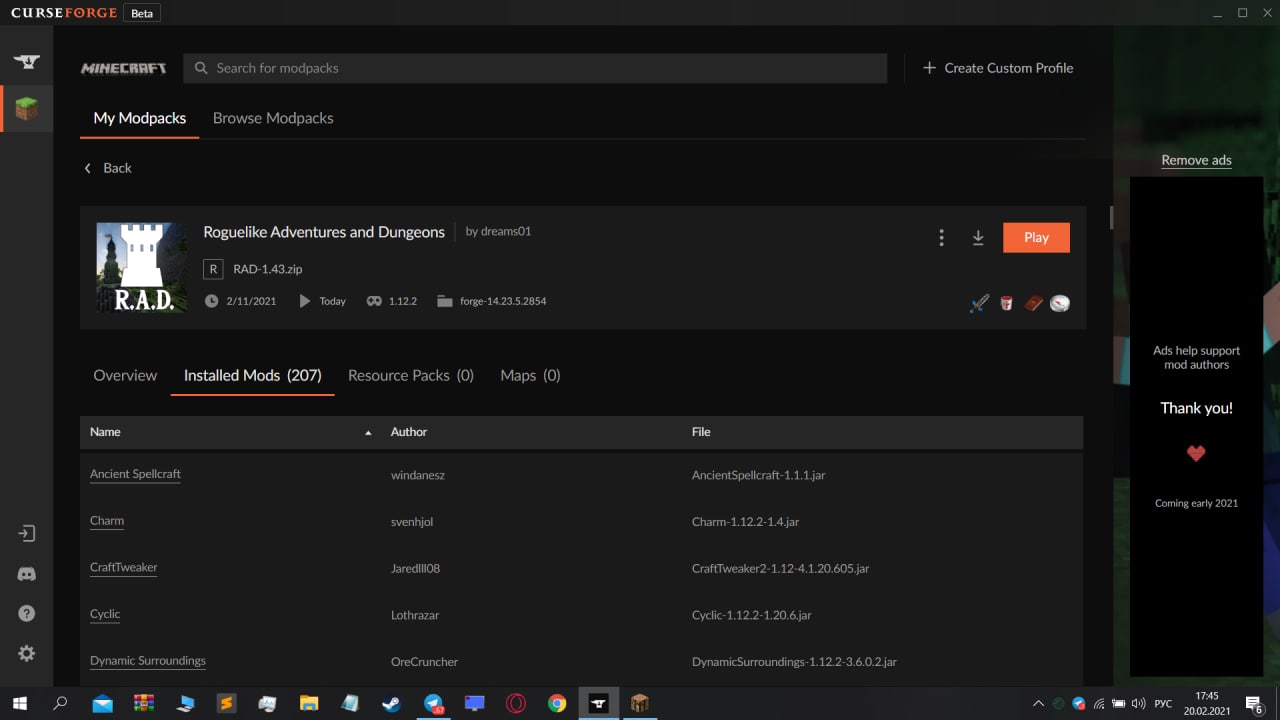This screenshot has width=1280, height=720.
Task: Open Steam from the taskbar
Action: click(391, 703)
